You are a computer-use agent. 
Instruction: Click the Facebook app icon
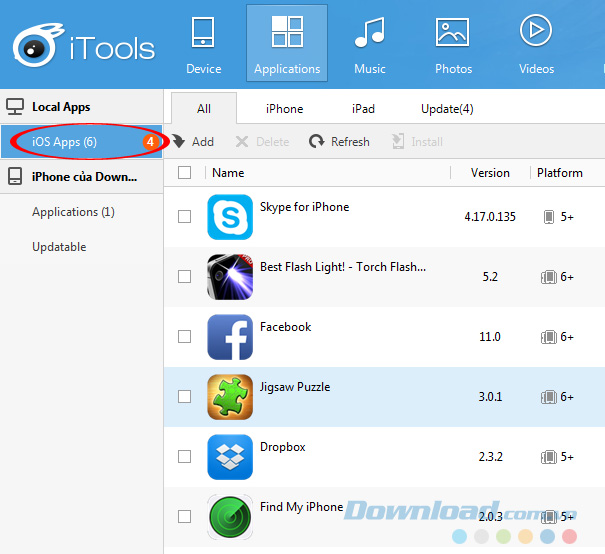(230, 337)
